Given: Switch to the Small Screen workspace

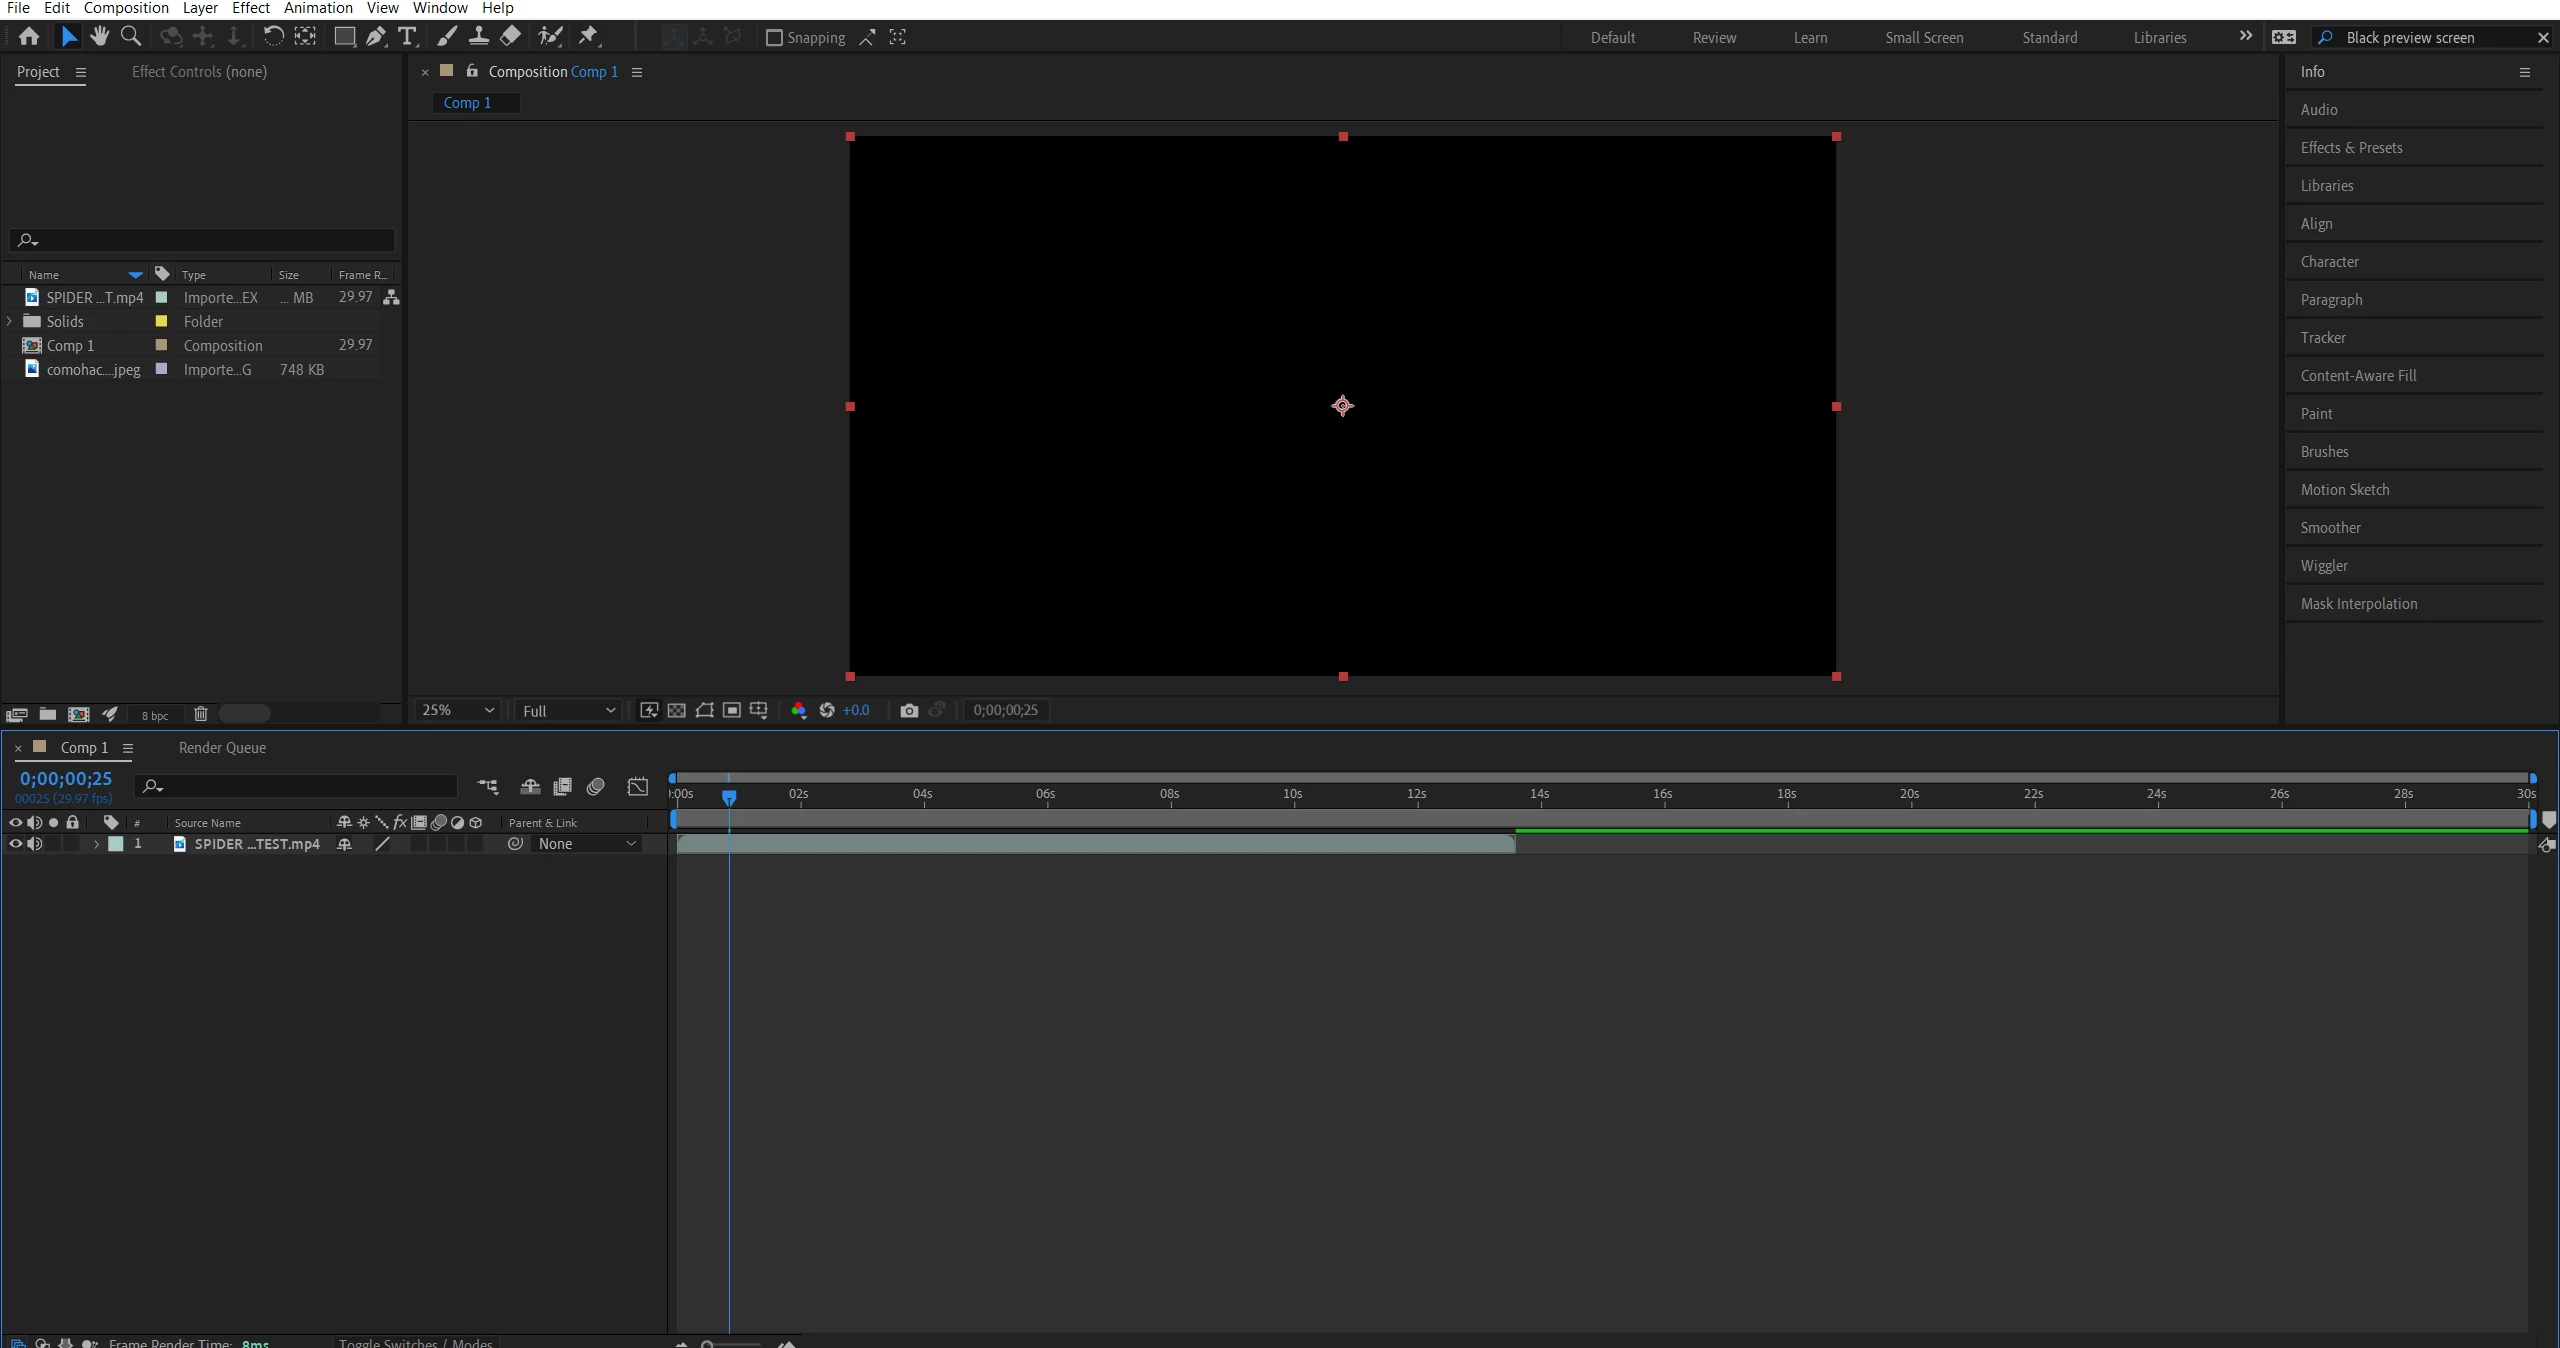Looking at the screenshot, I should pos(1924,38).
